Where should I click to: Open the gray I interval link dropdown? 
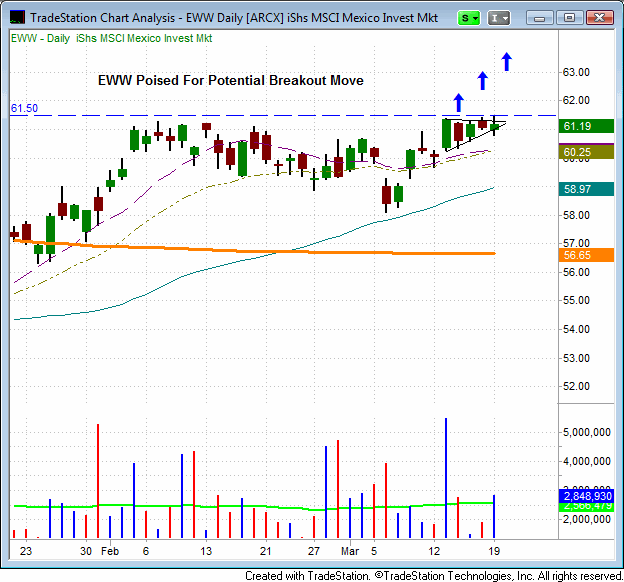(x=502, y=17)
